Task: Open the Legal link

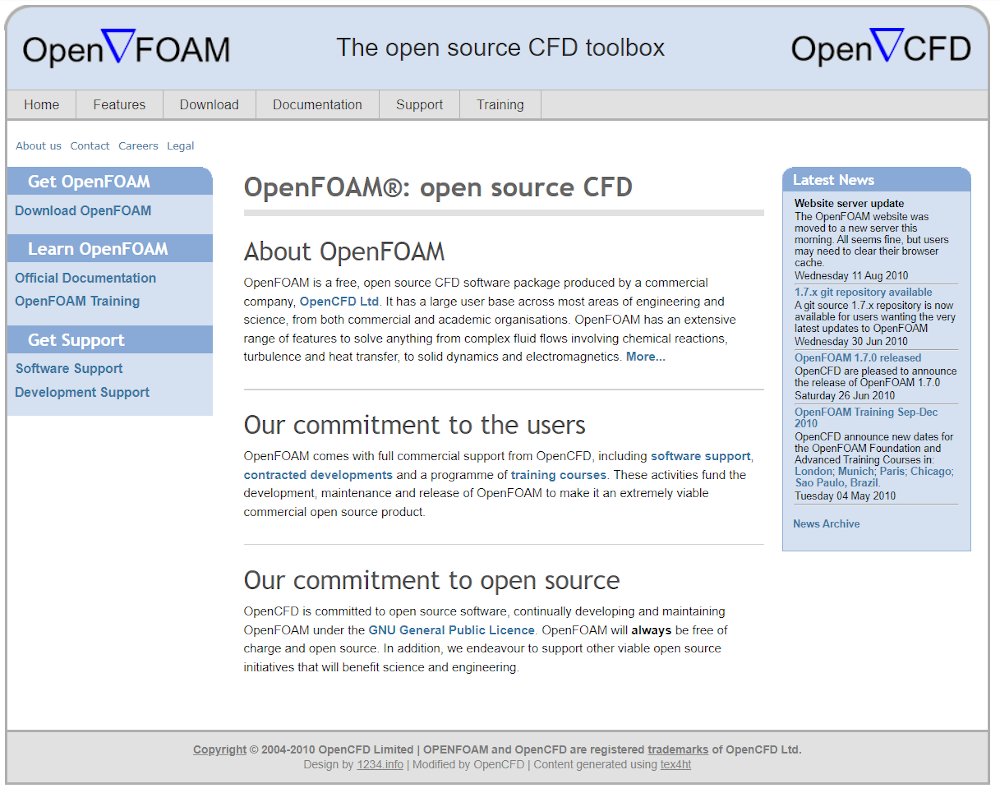Action: pyautogui.click(x=180, y=146)
